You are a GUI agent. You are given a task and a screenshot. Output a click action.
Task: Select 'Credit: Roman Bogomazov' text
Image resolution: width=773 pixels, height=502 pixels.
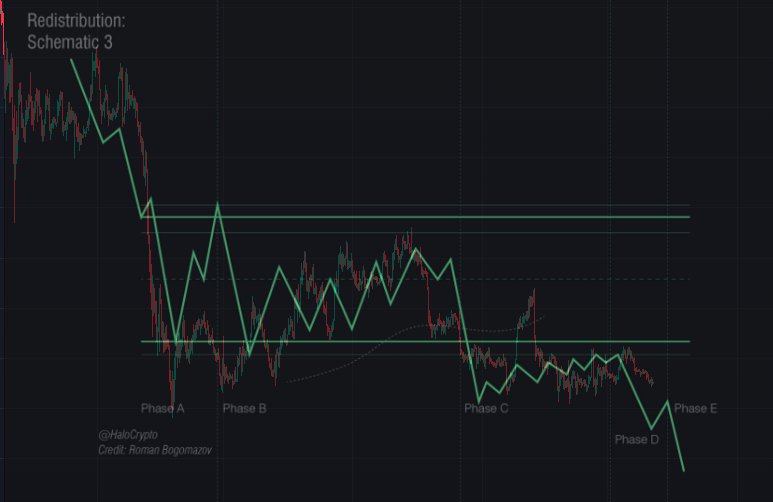[155, 450]
